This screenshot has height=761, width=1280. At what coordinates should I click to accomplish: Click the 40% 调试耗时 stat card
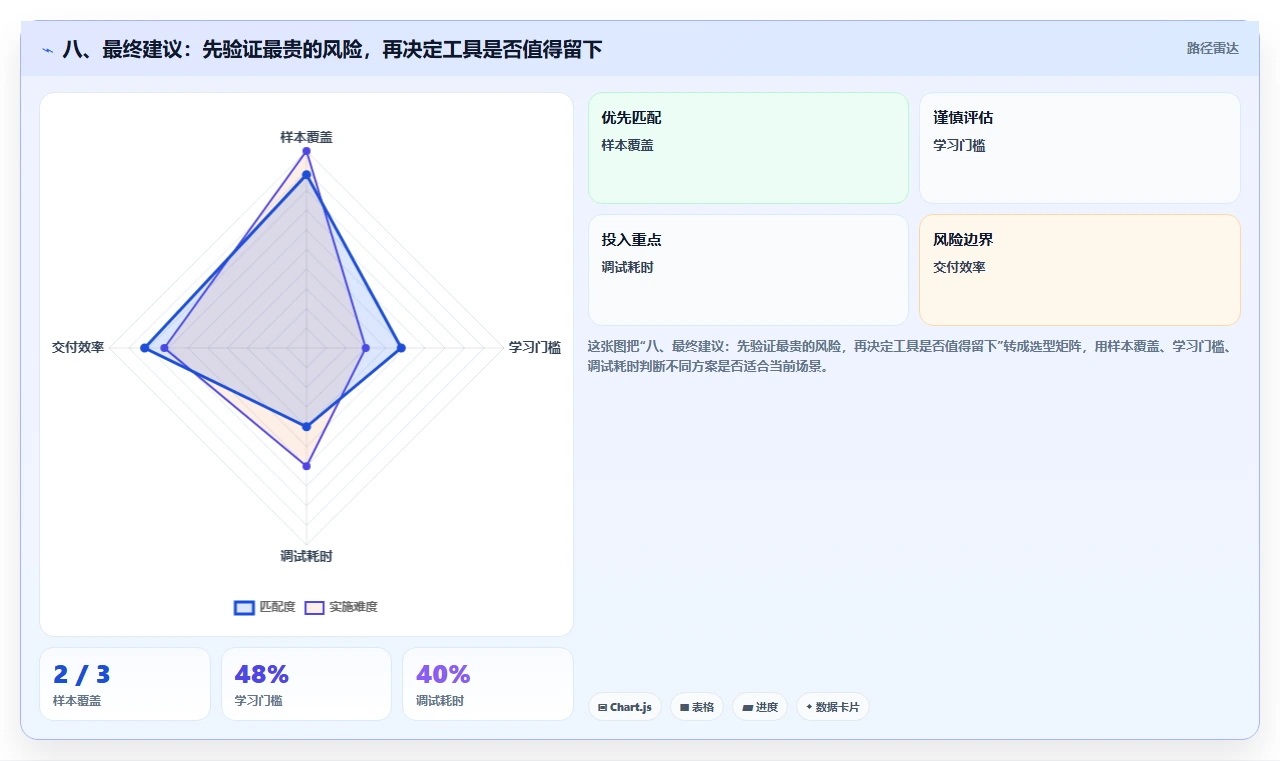point(488,684)
